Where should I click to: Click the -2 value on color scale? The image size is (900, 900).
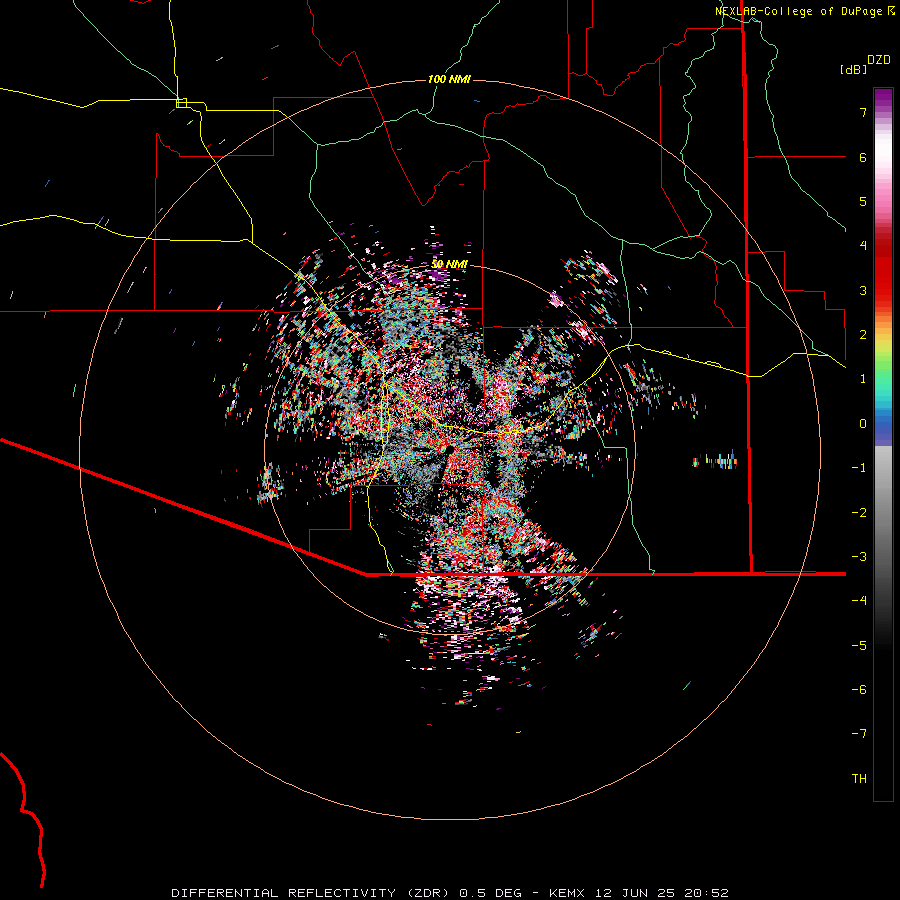pos(859,512)
